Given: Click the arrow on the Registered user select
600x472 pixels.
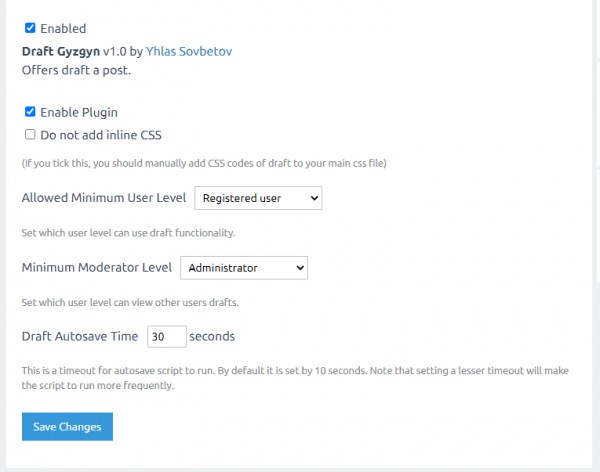Looking at the screenshot, I should [x=314, y=198].
